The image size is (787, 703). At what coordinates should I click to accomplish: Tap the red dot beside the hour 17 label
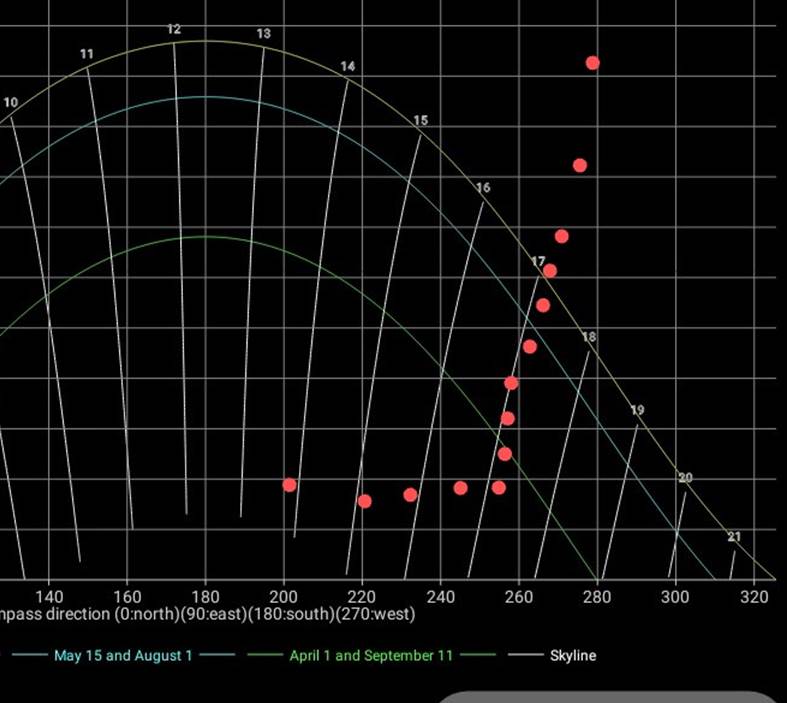pos(549,271)
